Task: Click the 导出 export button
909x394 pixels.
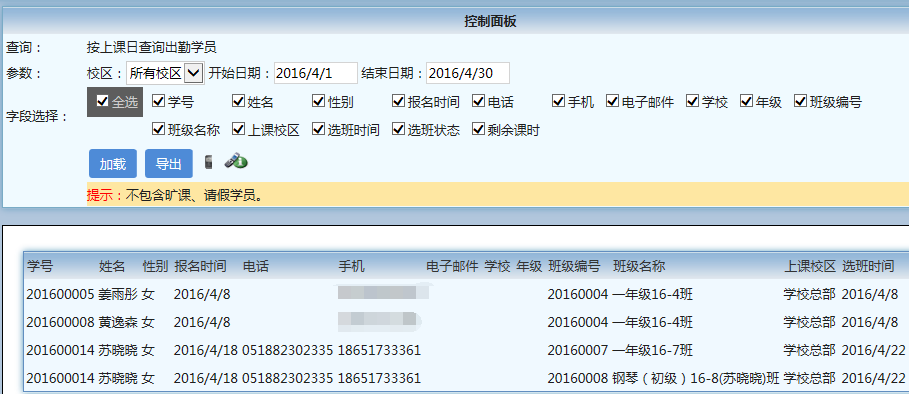Action: [169, 164]
